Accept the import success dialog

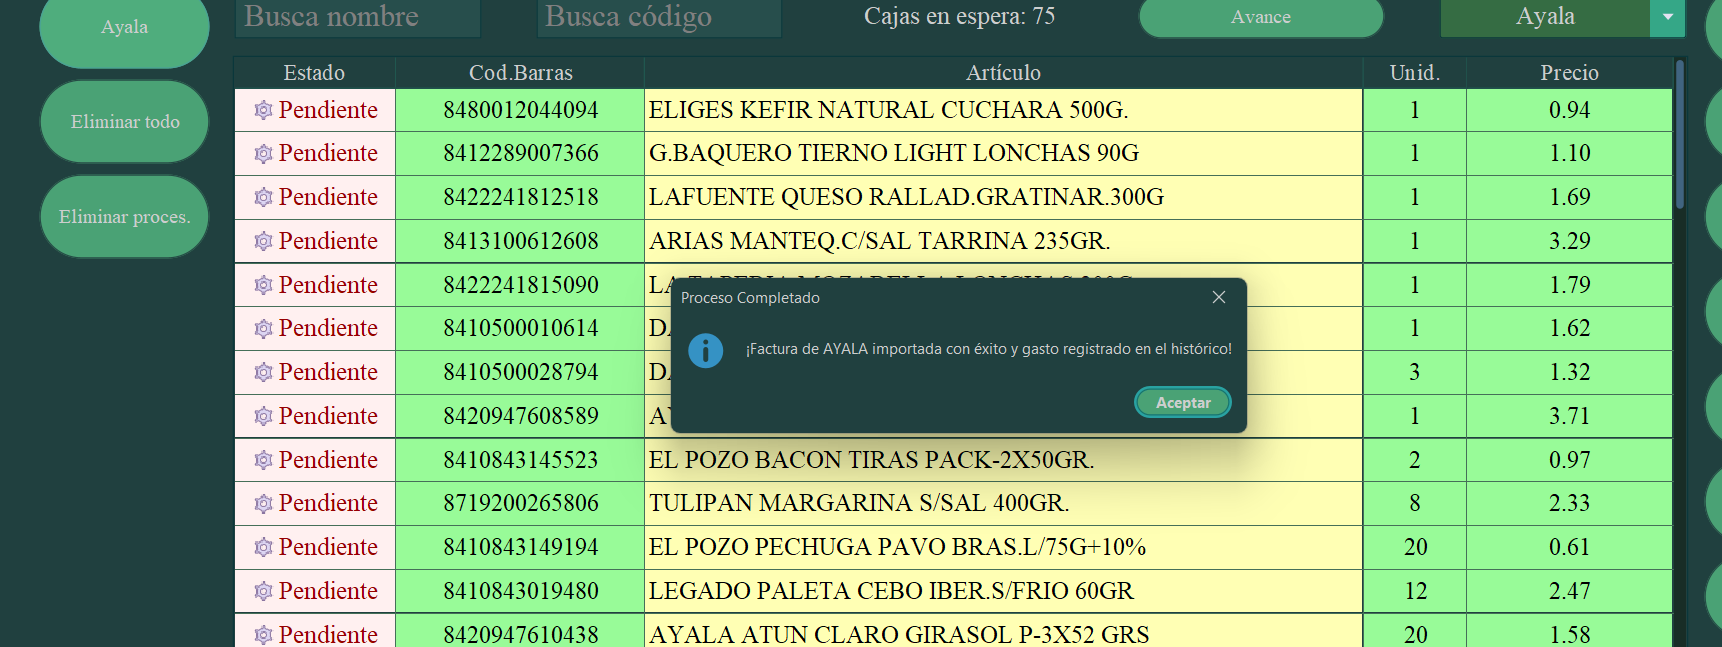[x=1183, y=402]
